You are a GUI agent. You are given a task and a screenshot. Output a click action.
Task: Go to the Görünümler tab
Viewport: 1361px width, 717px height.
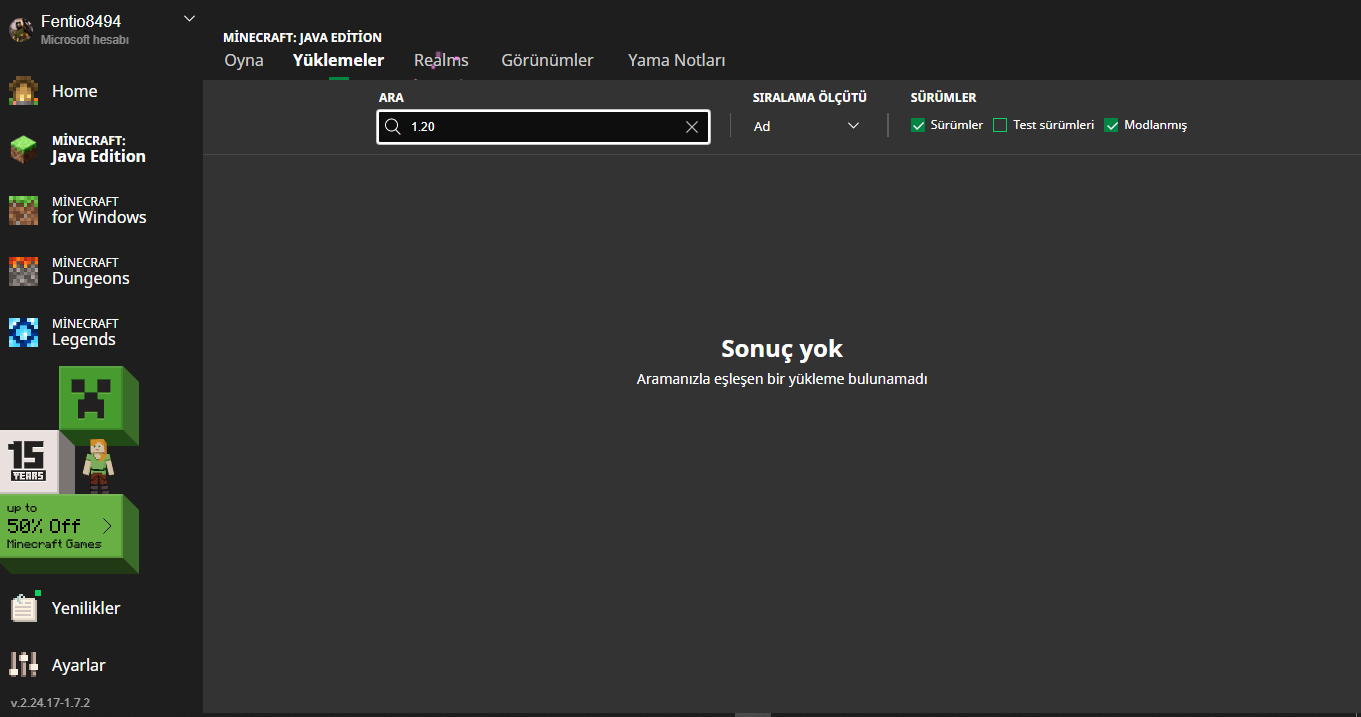pos(547,60)
